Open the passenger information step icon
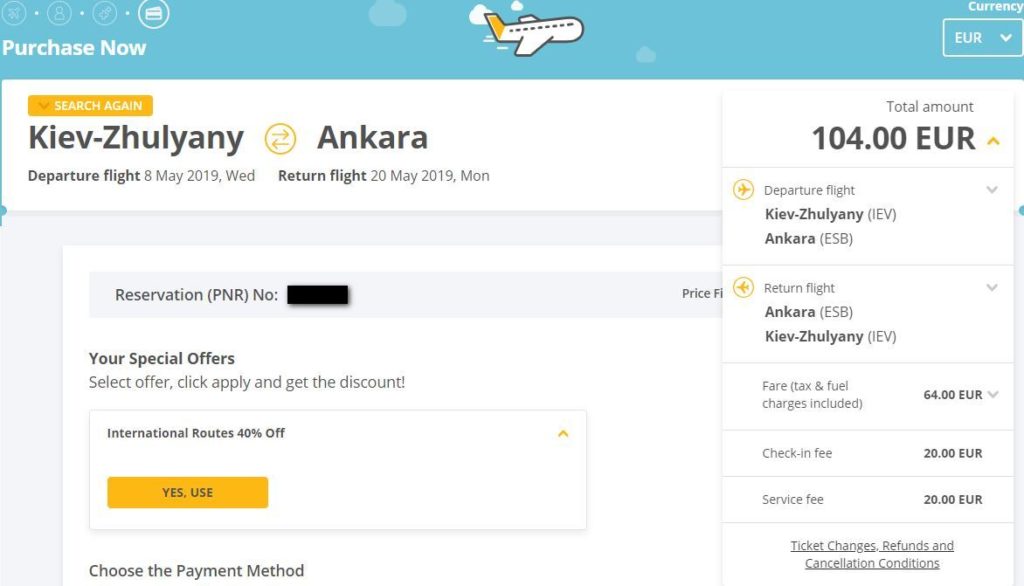The height and width of the screenshot is (586, 1024). click(x=59, y=13)
